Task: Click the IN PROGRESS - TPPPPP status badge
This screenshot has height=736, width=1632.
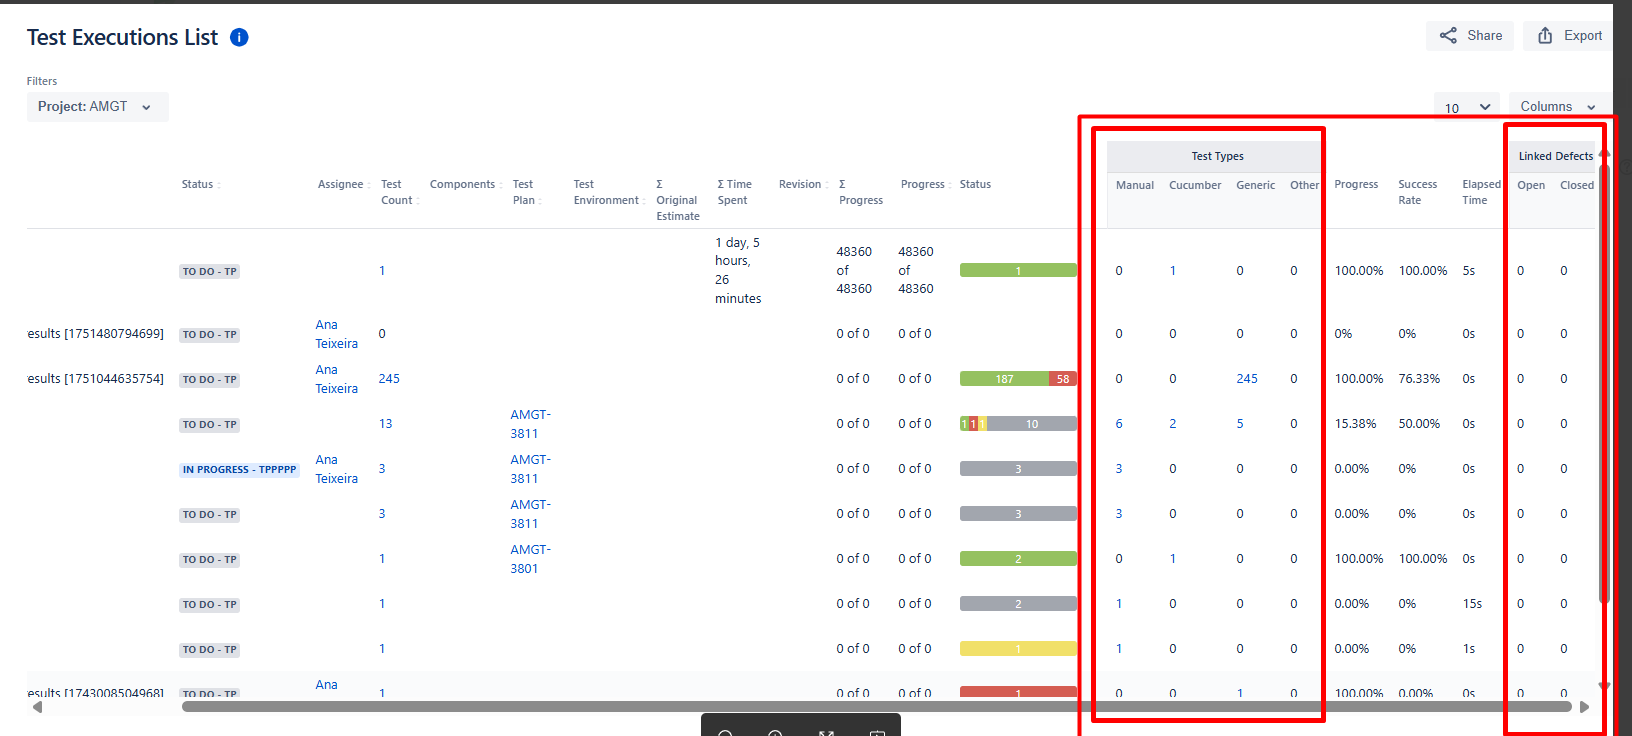Action: pyautogui.click(x=239, y=470)
